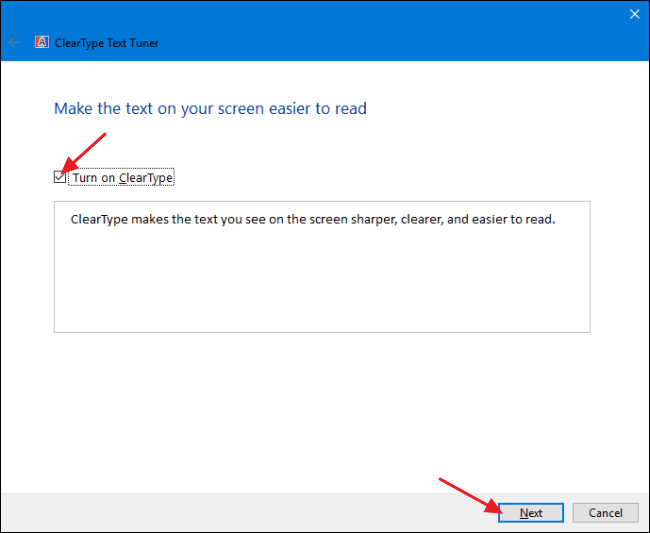This screenshot has height=533, width=650.
Task: Click the 'Make the text on your screen easier to read' heading
Action: 210,109
